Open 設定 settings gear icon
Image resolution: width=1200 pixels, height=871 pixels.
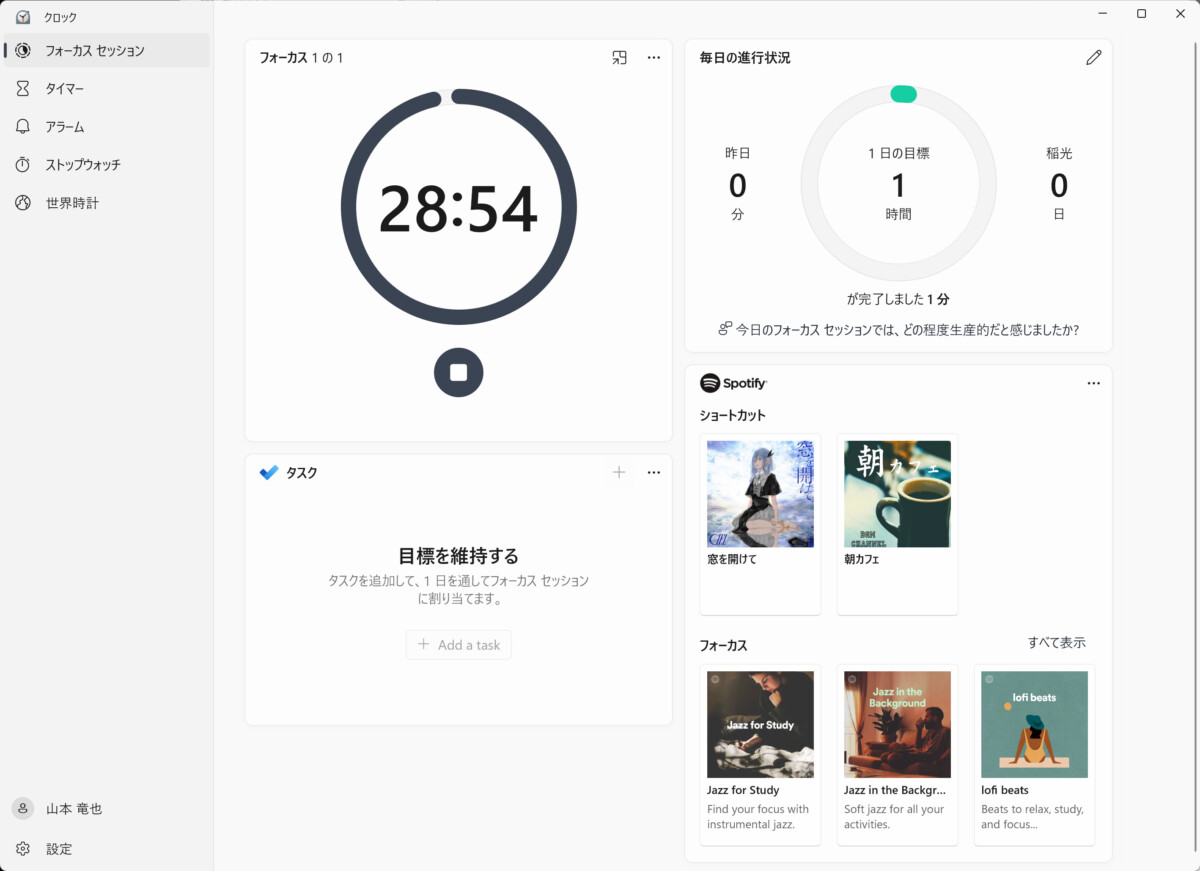(23, 849)
